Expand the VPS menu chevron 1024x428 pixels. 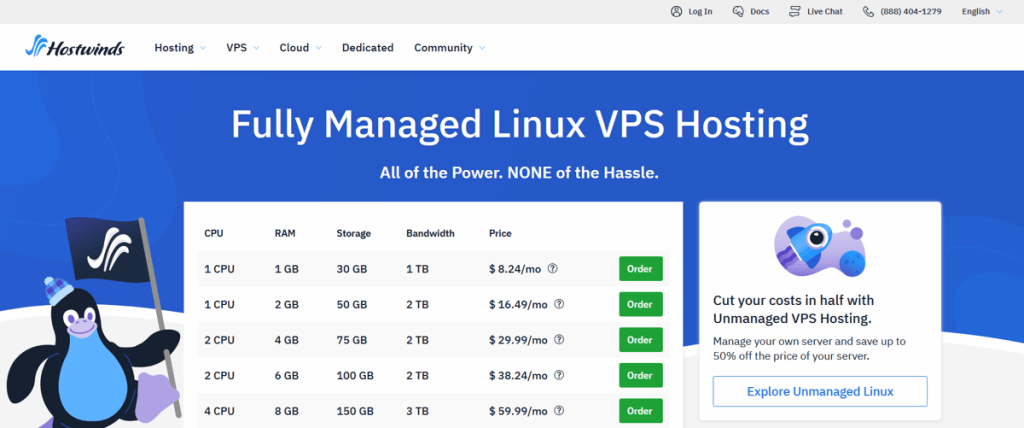(256, 48)
